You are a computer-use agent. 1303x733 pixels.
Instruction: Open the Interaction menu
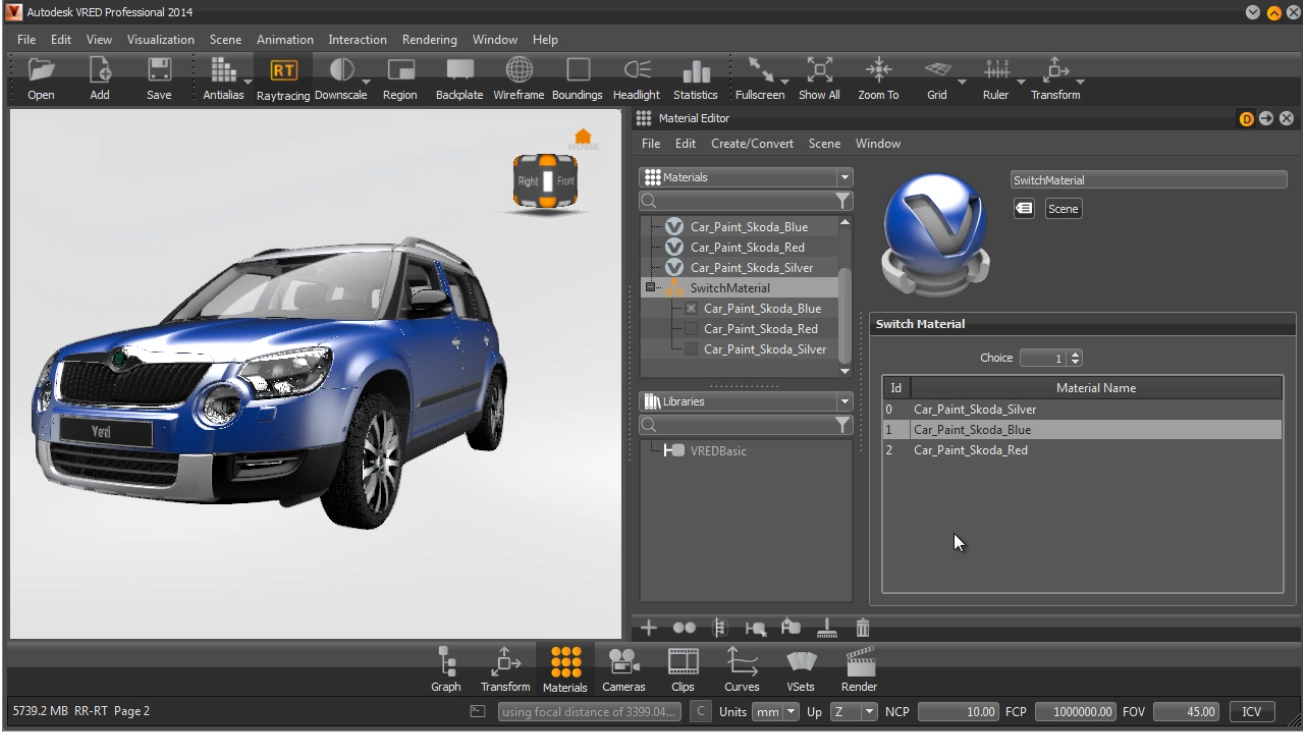tap(357, 40)
